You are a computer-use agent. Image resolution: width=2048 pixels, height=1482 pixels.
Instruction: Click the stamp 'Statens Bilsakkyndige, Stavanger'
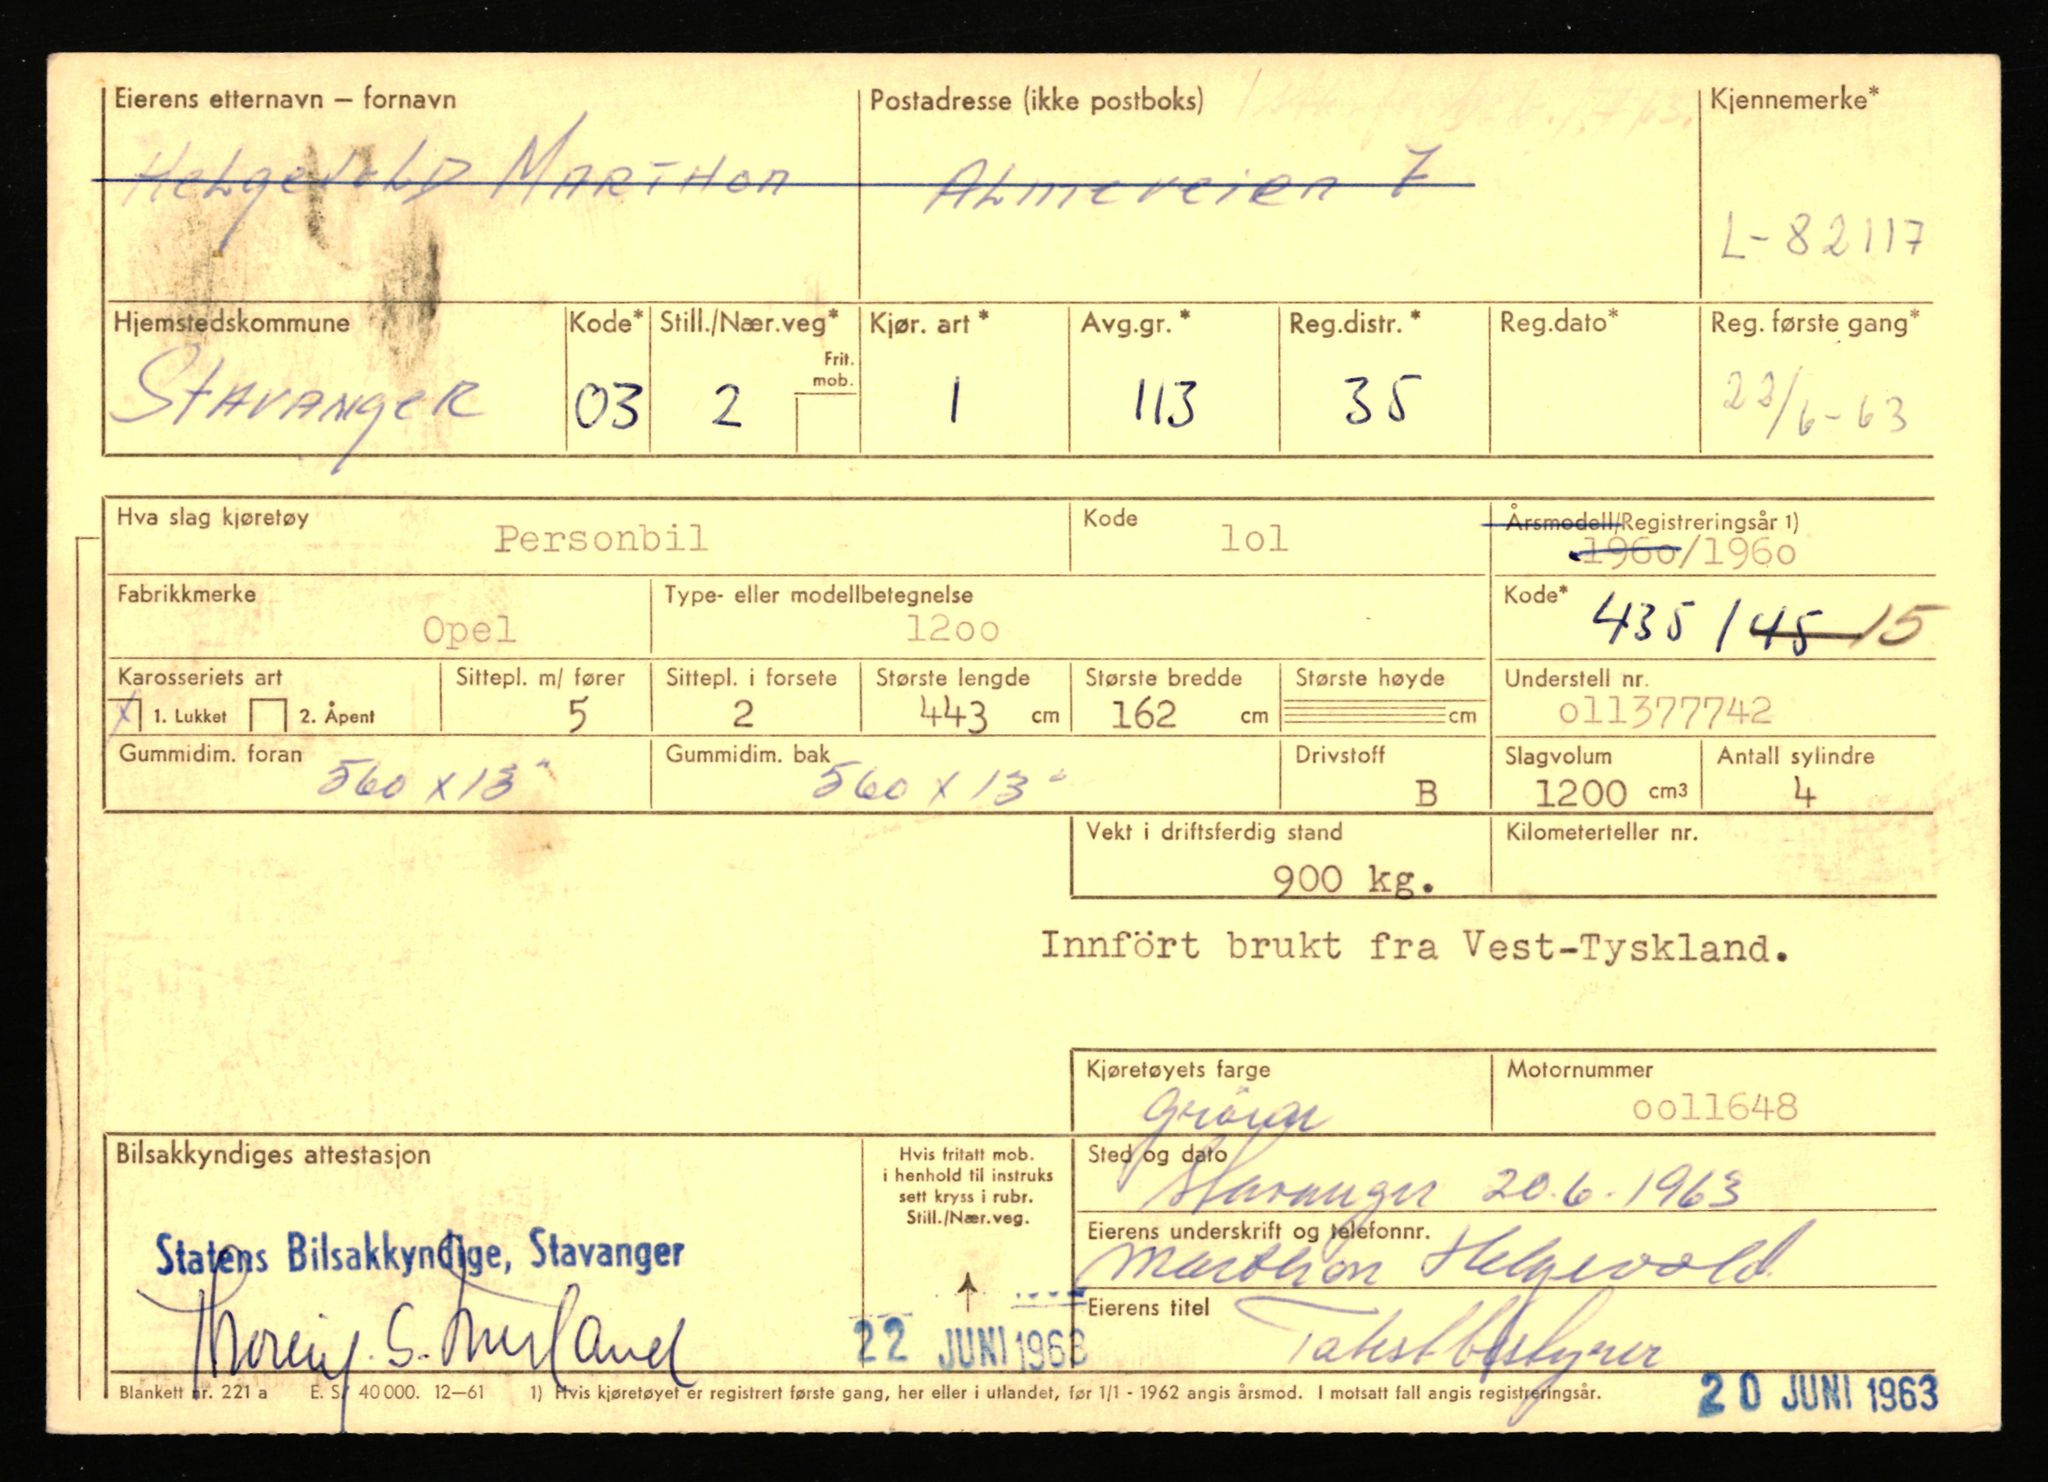420,1253
